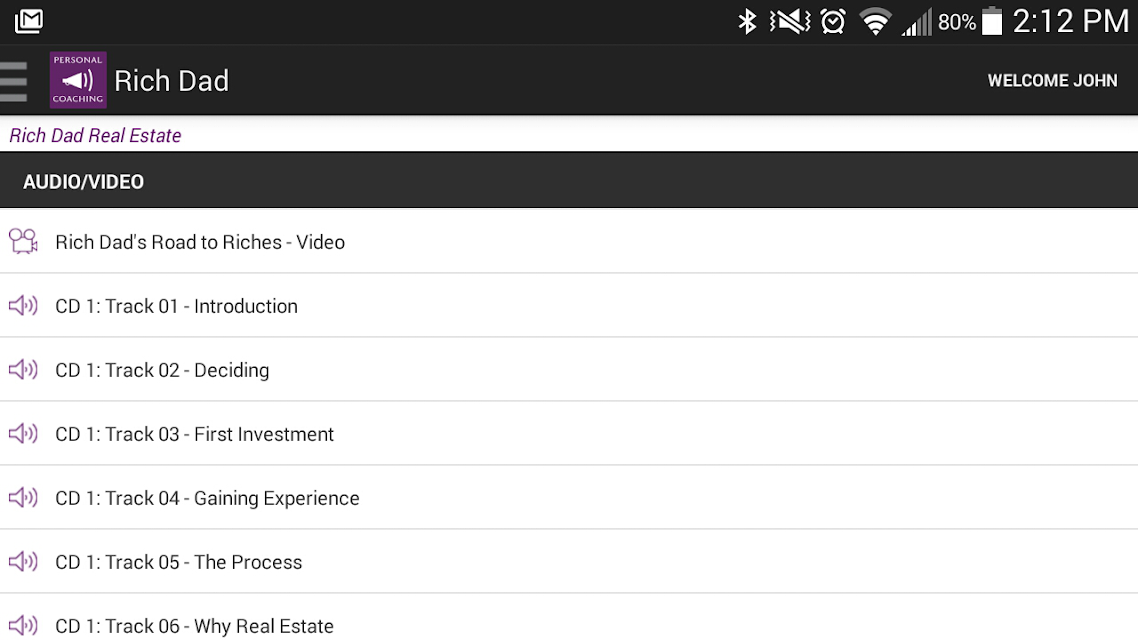This screenshot has height=640, width=1138.
Task: Play CD 1: Track 02 - Deciding
Action: pos(569,369)
